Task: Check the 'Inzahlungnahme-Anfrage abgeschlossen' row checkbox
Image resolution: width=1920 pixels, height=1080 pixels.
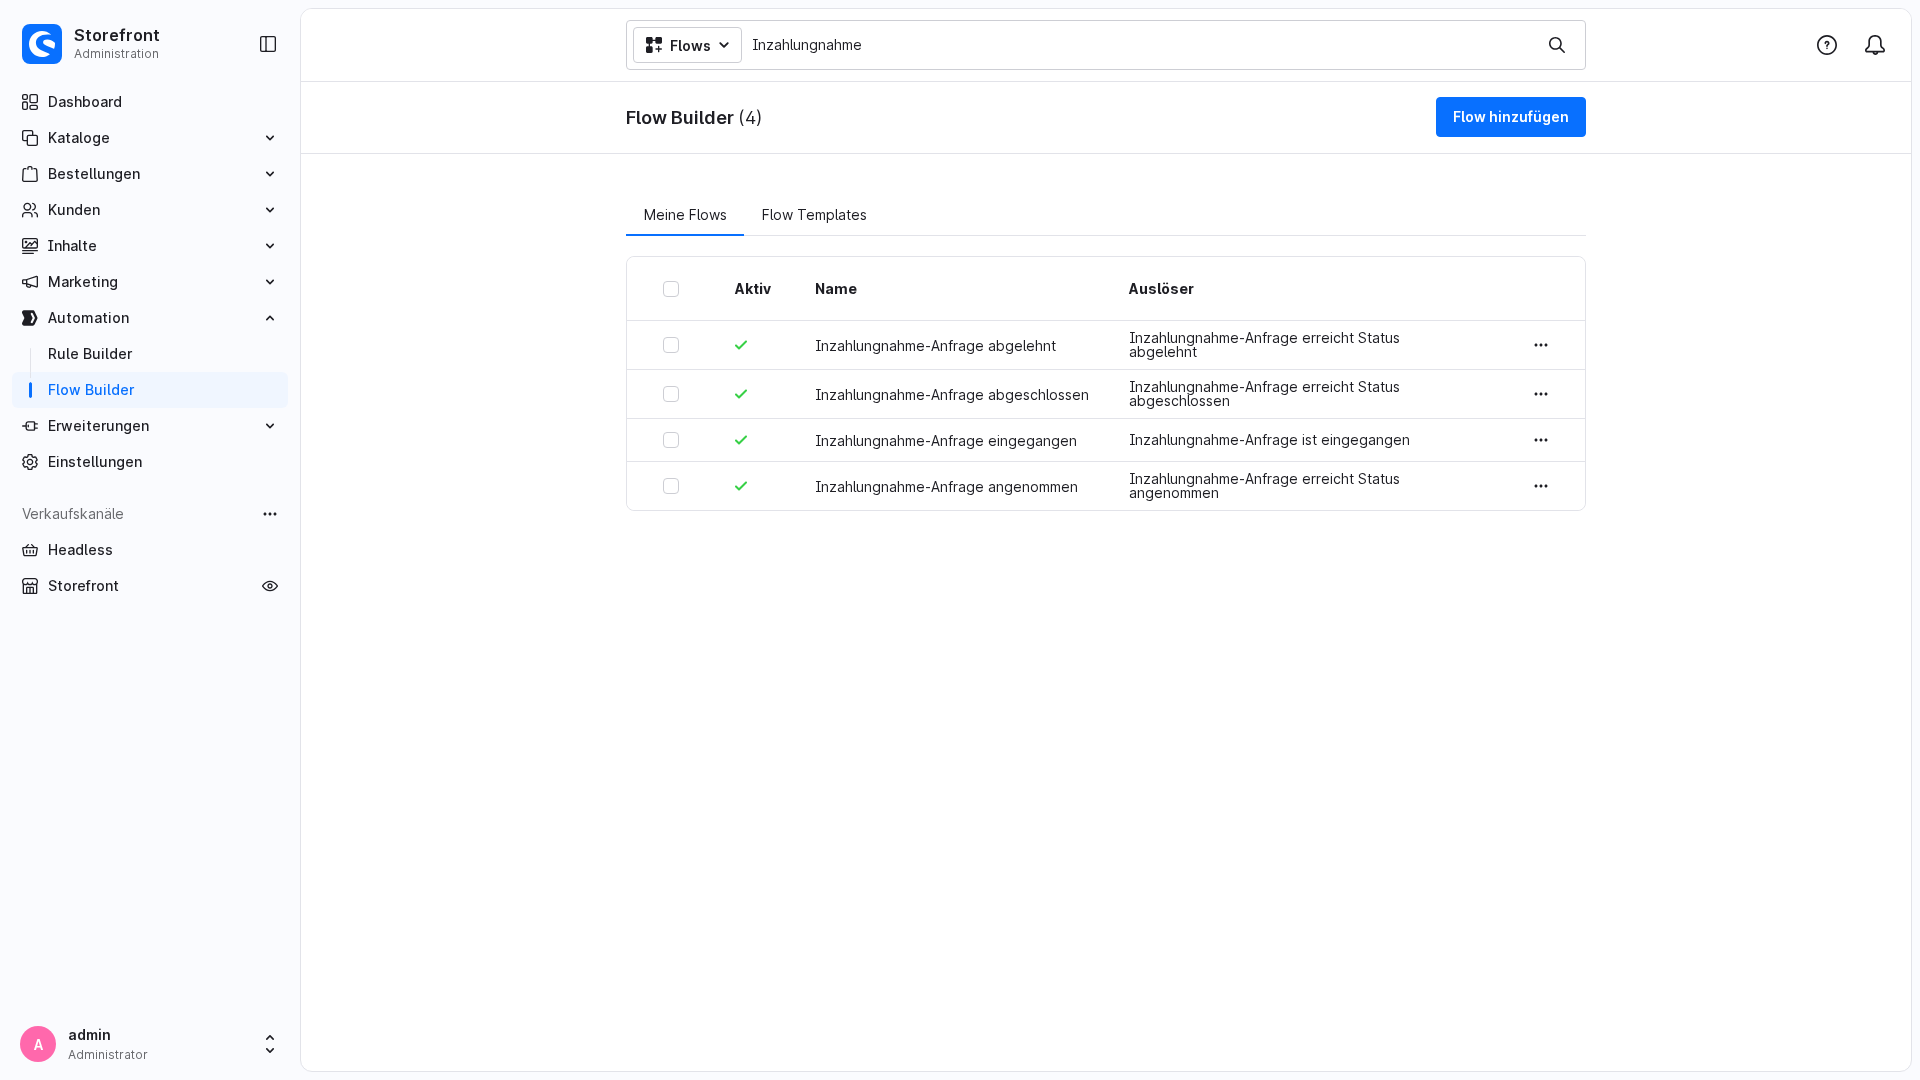Action: coord(671,394)
